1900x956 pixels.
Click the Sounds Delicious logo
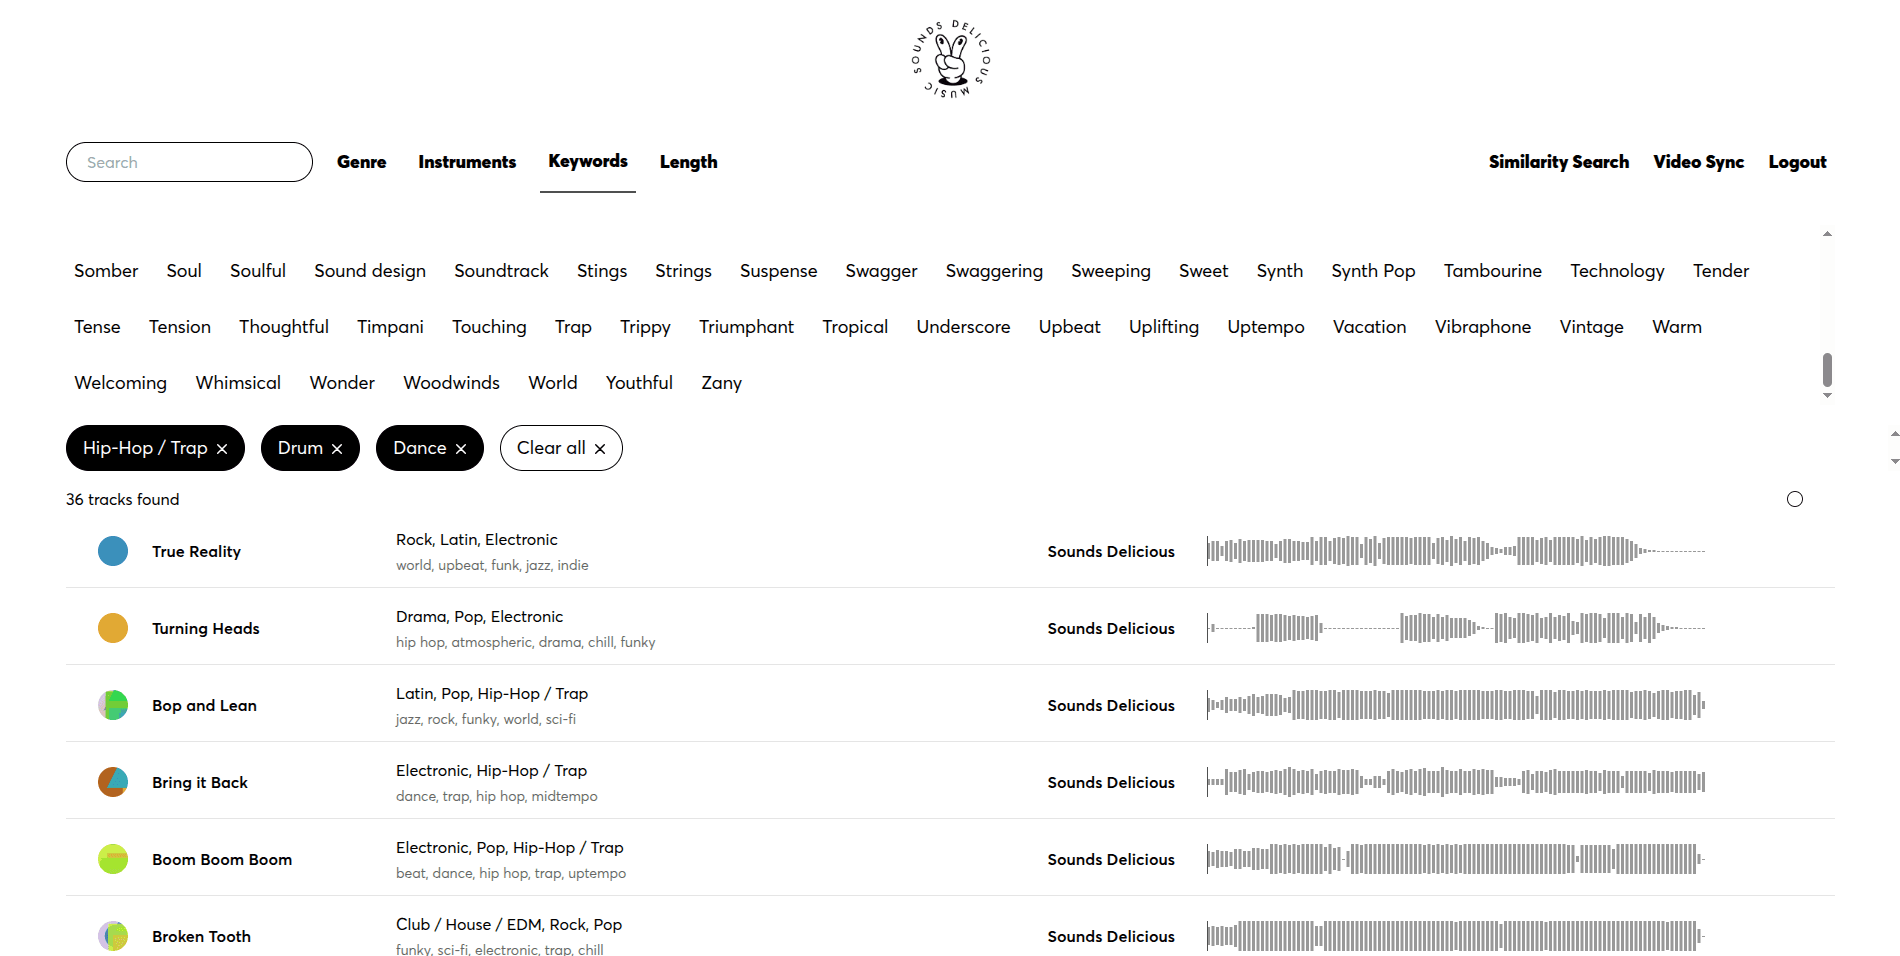950,58
